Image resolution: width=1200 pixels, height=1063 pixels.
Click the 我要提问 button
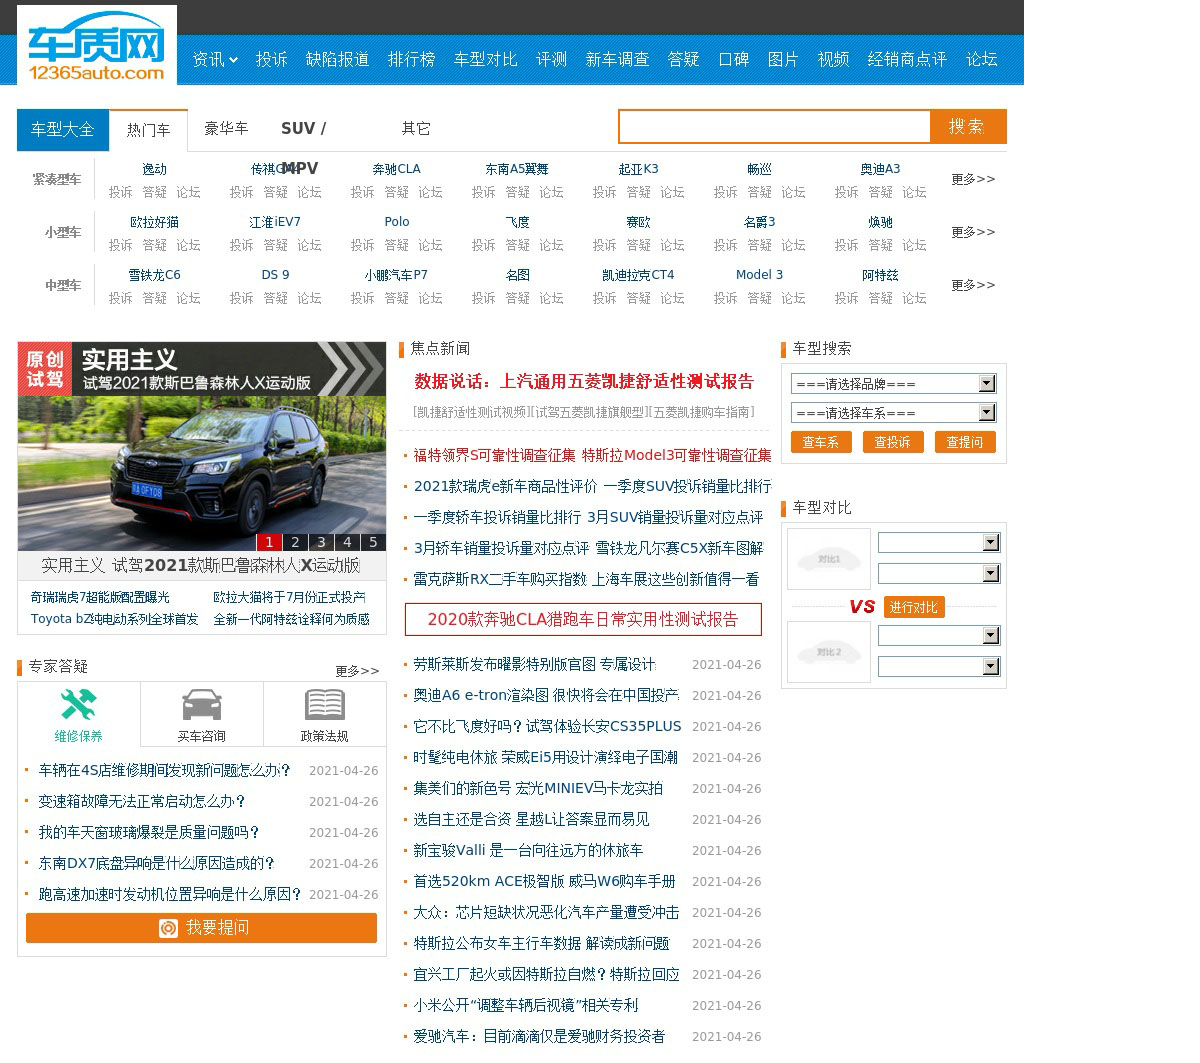pyautogui.click(x=201, y=928)
